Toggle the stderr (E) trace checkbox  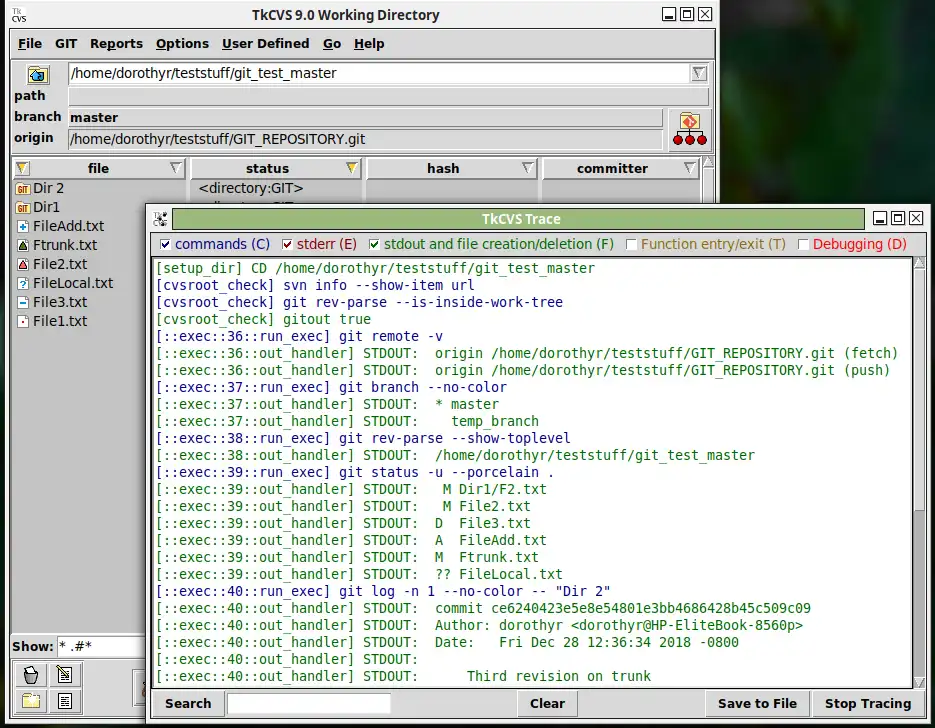pos(287,244)
